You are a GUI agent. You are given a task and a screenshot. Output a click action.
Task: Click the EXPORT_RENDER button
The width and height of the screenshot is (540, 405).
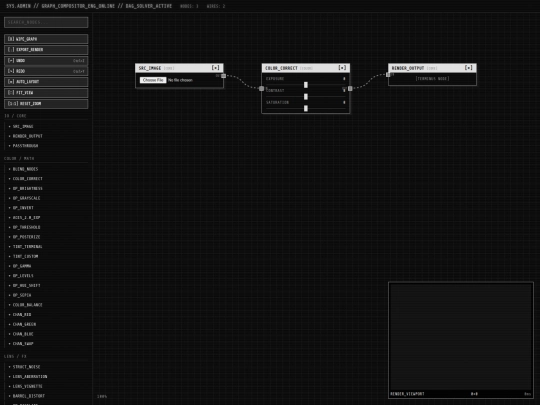coord(46,50)
